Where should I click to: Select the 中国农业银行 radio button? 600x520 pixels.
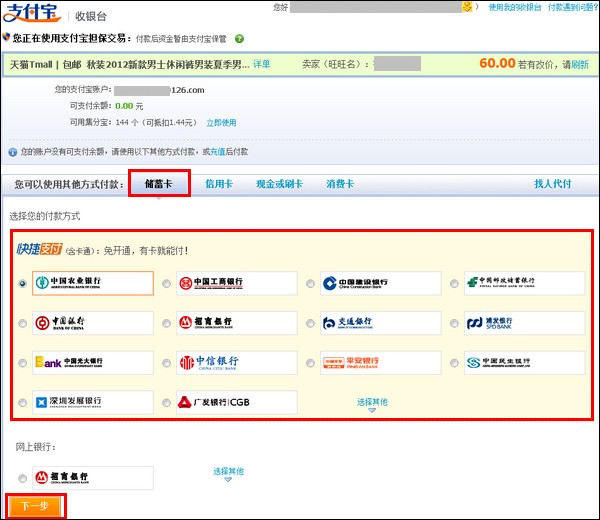(x=22, y=284)
